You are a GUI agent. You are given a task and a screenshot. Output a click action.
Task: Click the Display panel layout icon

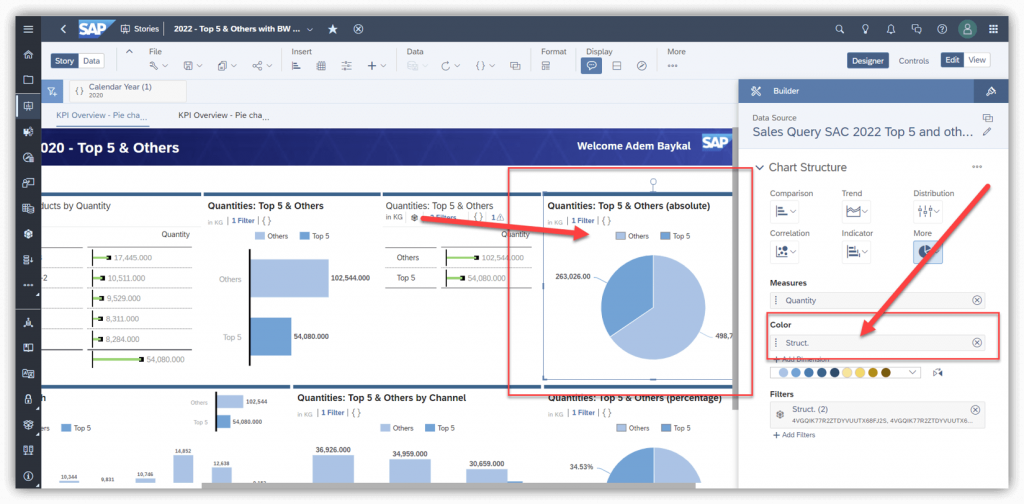tap(616, 66)
